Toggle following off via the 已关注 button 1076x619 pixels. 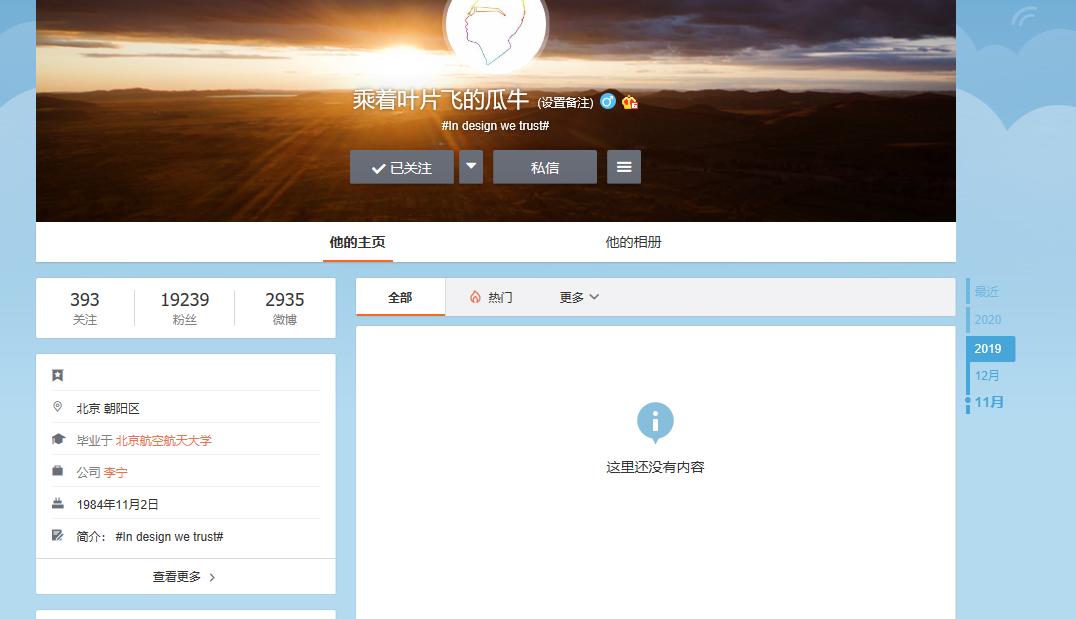[400, 167]
